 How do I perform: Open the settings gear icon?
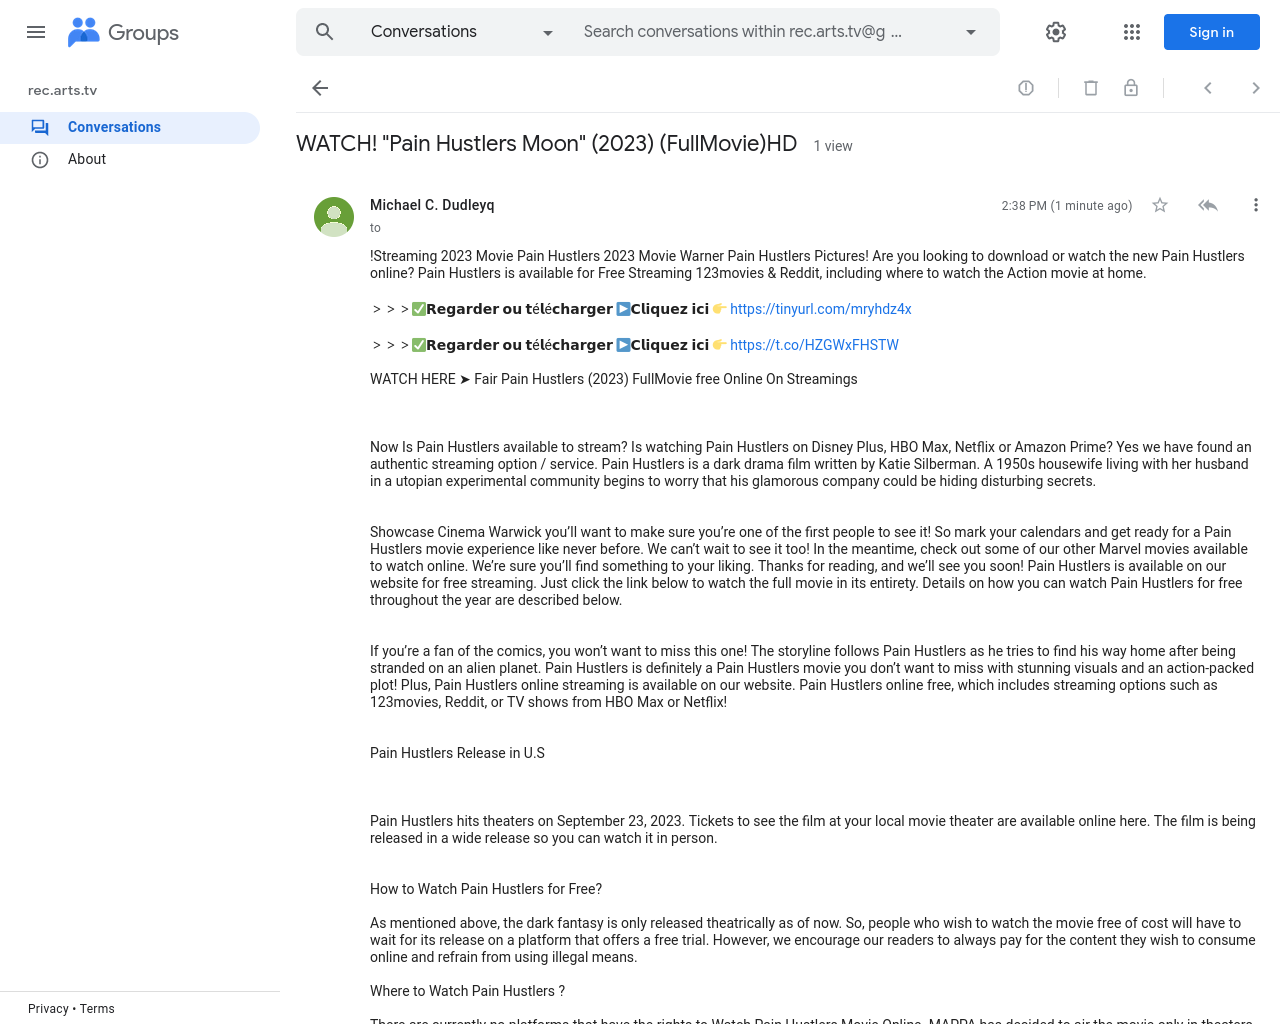(x=1056, y=32)
